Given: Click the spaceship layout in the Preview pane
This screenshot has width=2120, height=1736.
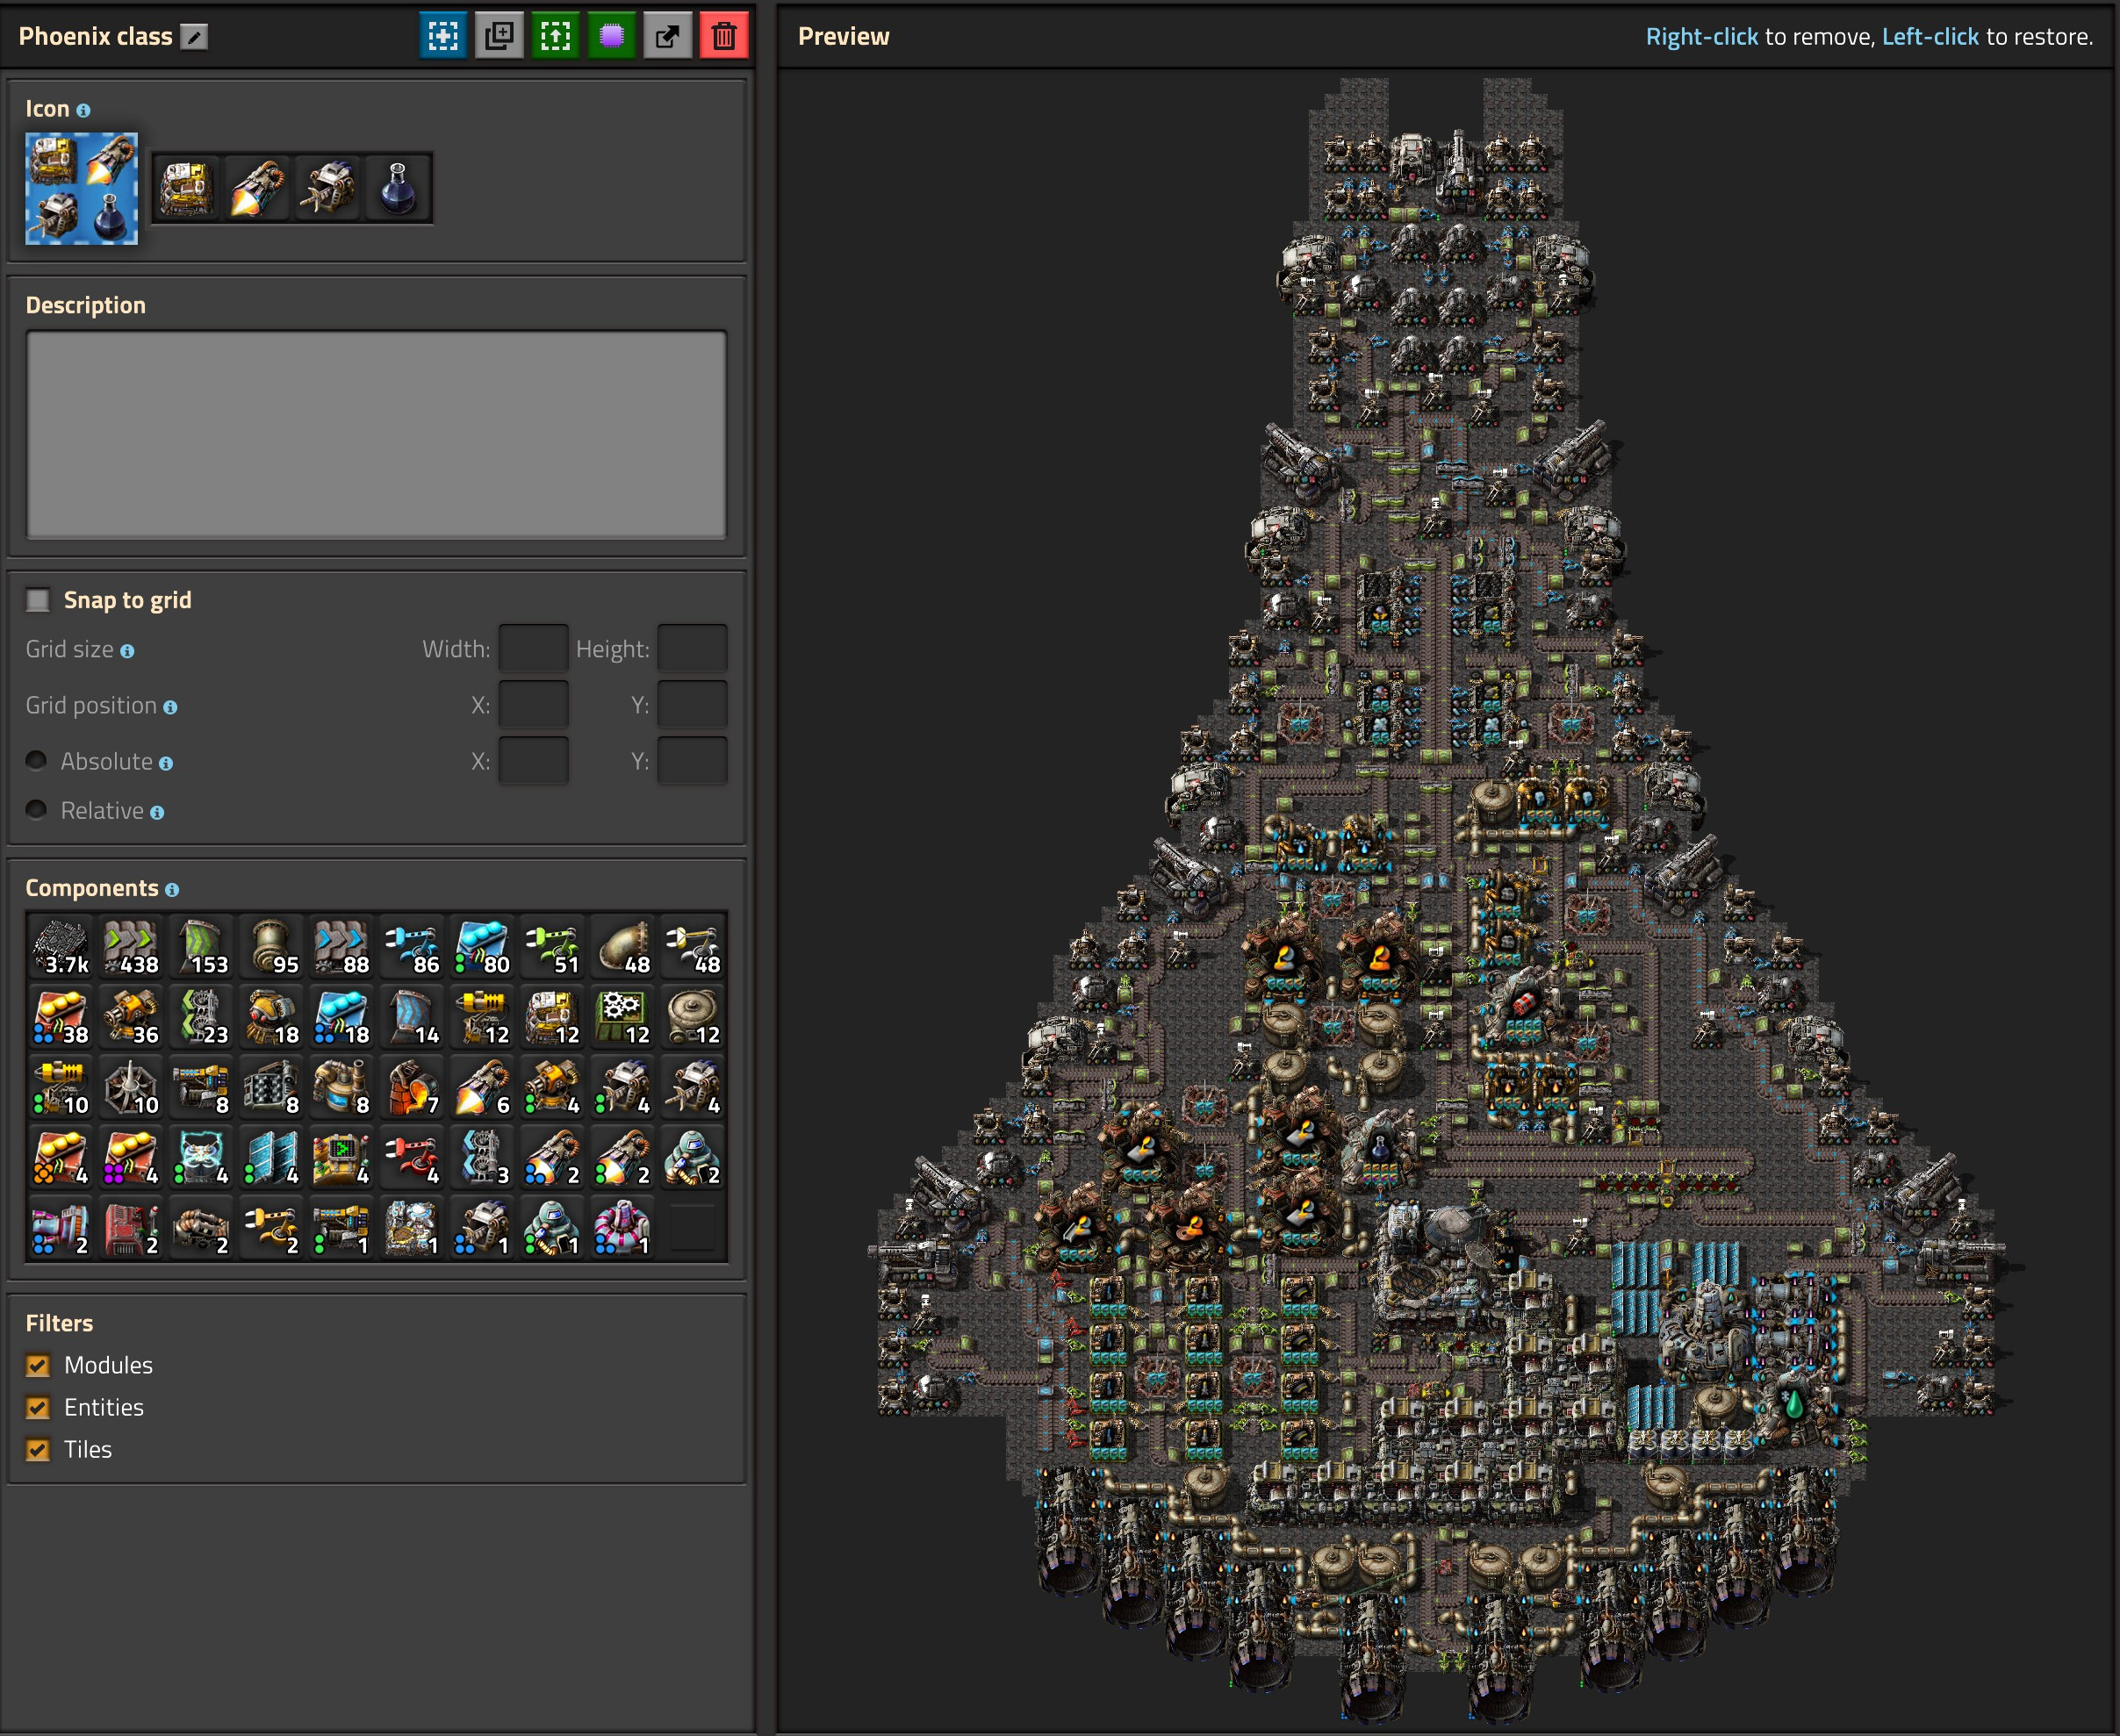Looking at the screenshot, I should (x=1437, y=900).
